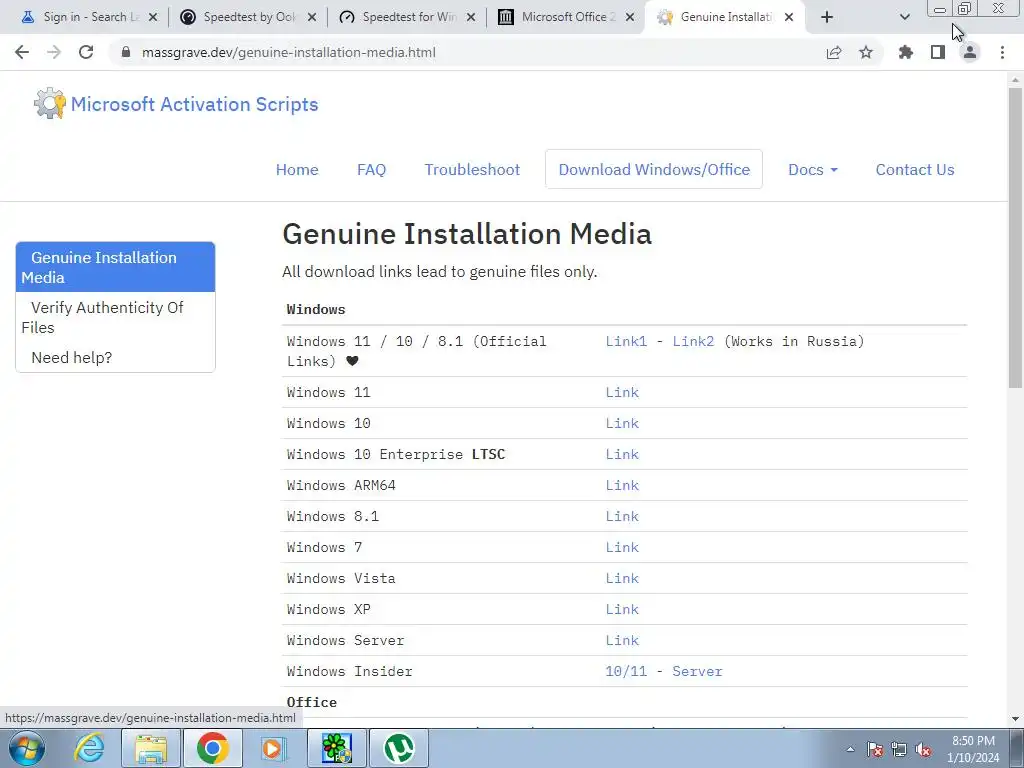
Task: Go back using the browser back arrow
Action: tap(22, 52)
